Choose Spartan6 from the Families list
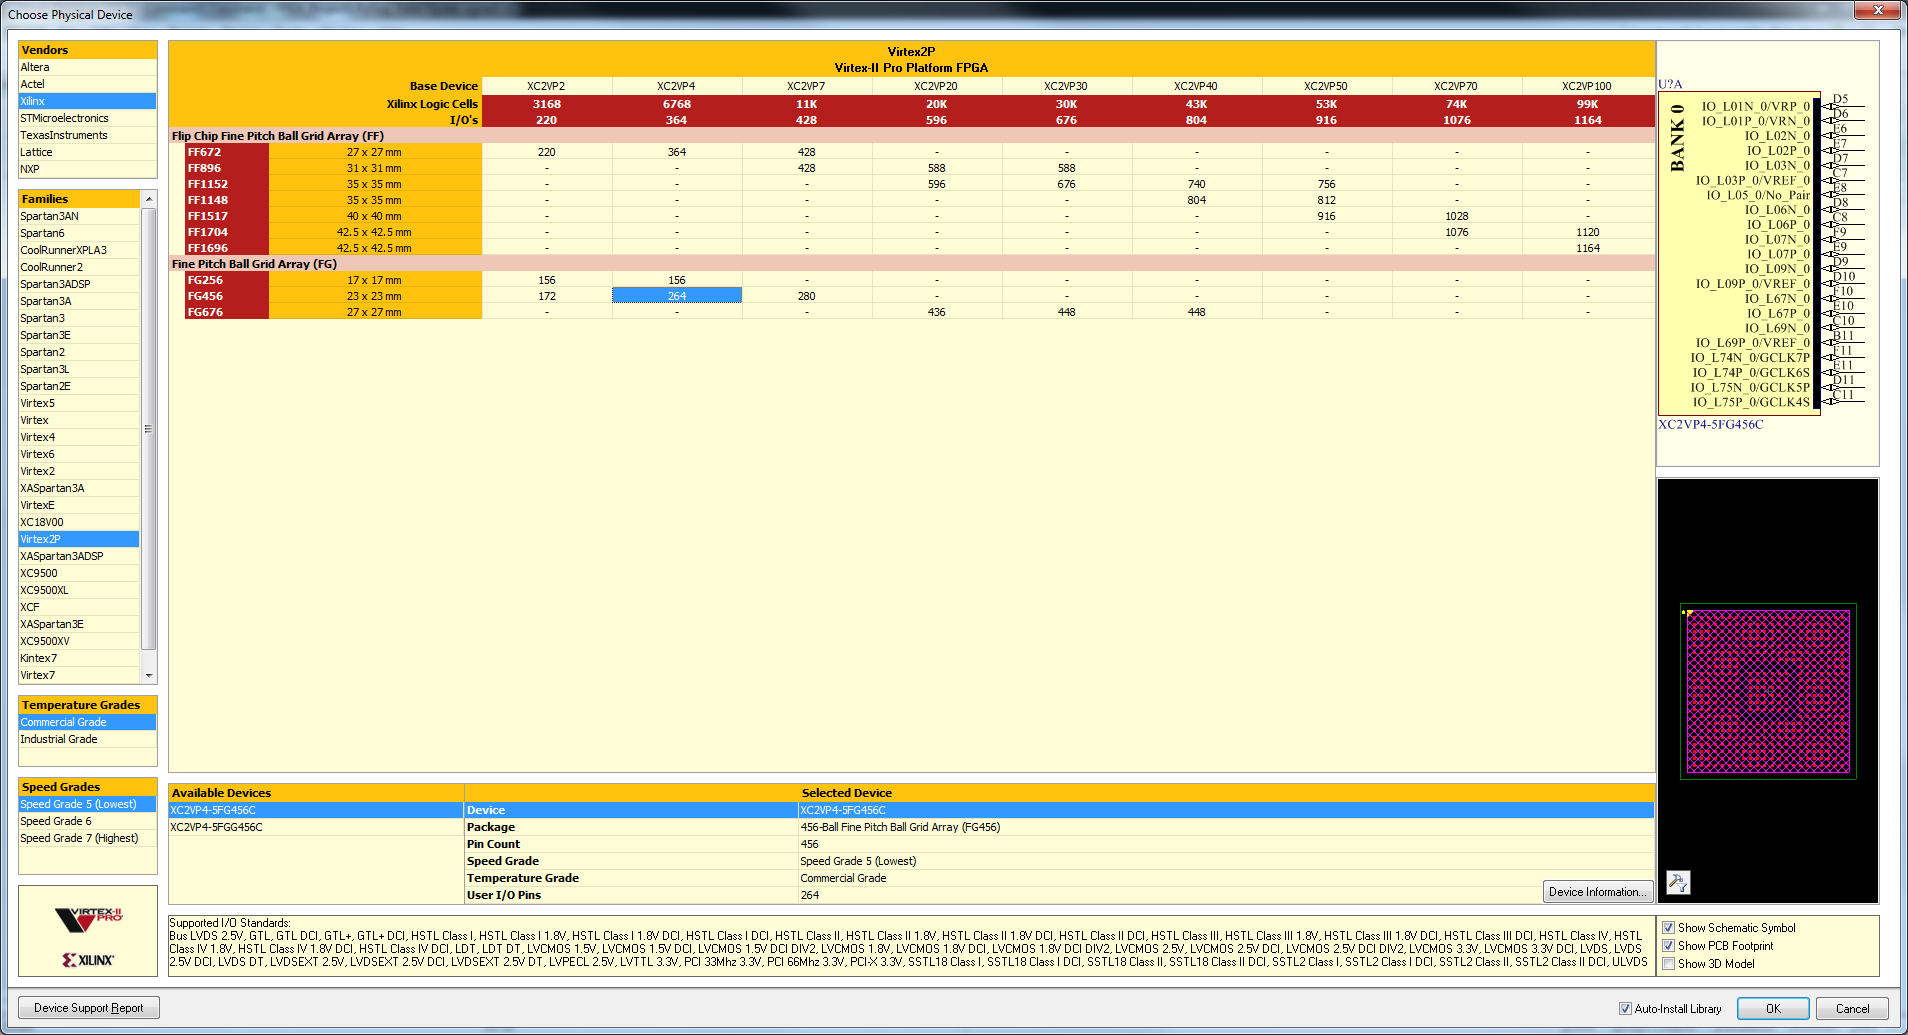 click(42, 233)
